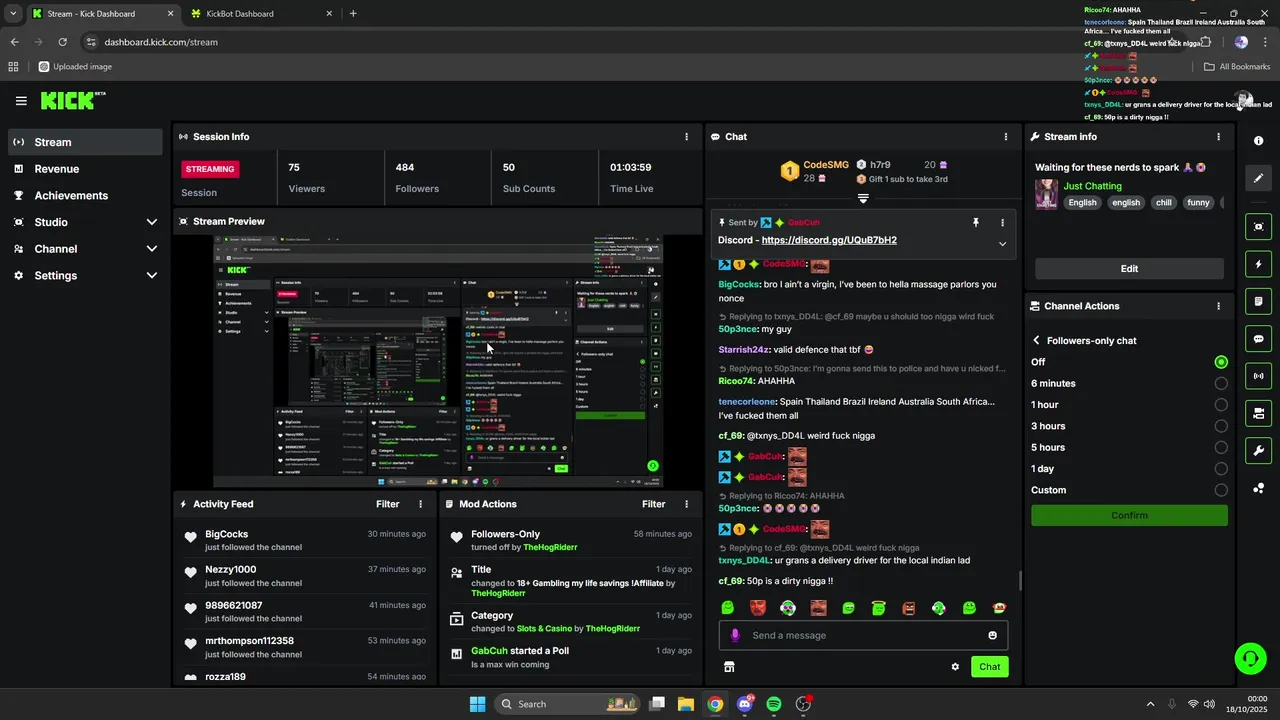Select the 5 hours radio option

coord(1221,447)
